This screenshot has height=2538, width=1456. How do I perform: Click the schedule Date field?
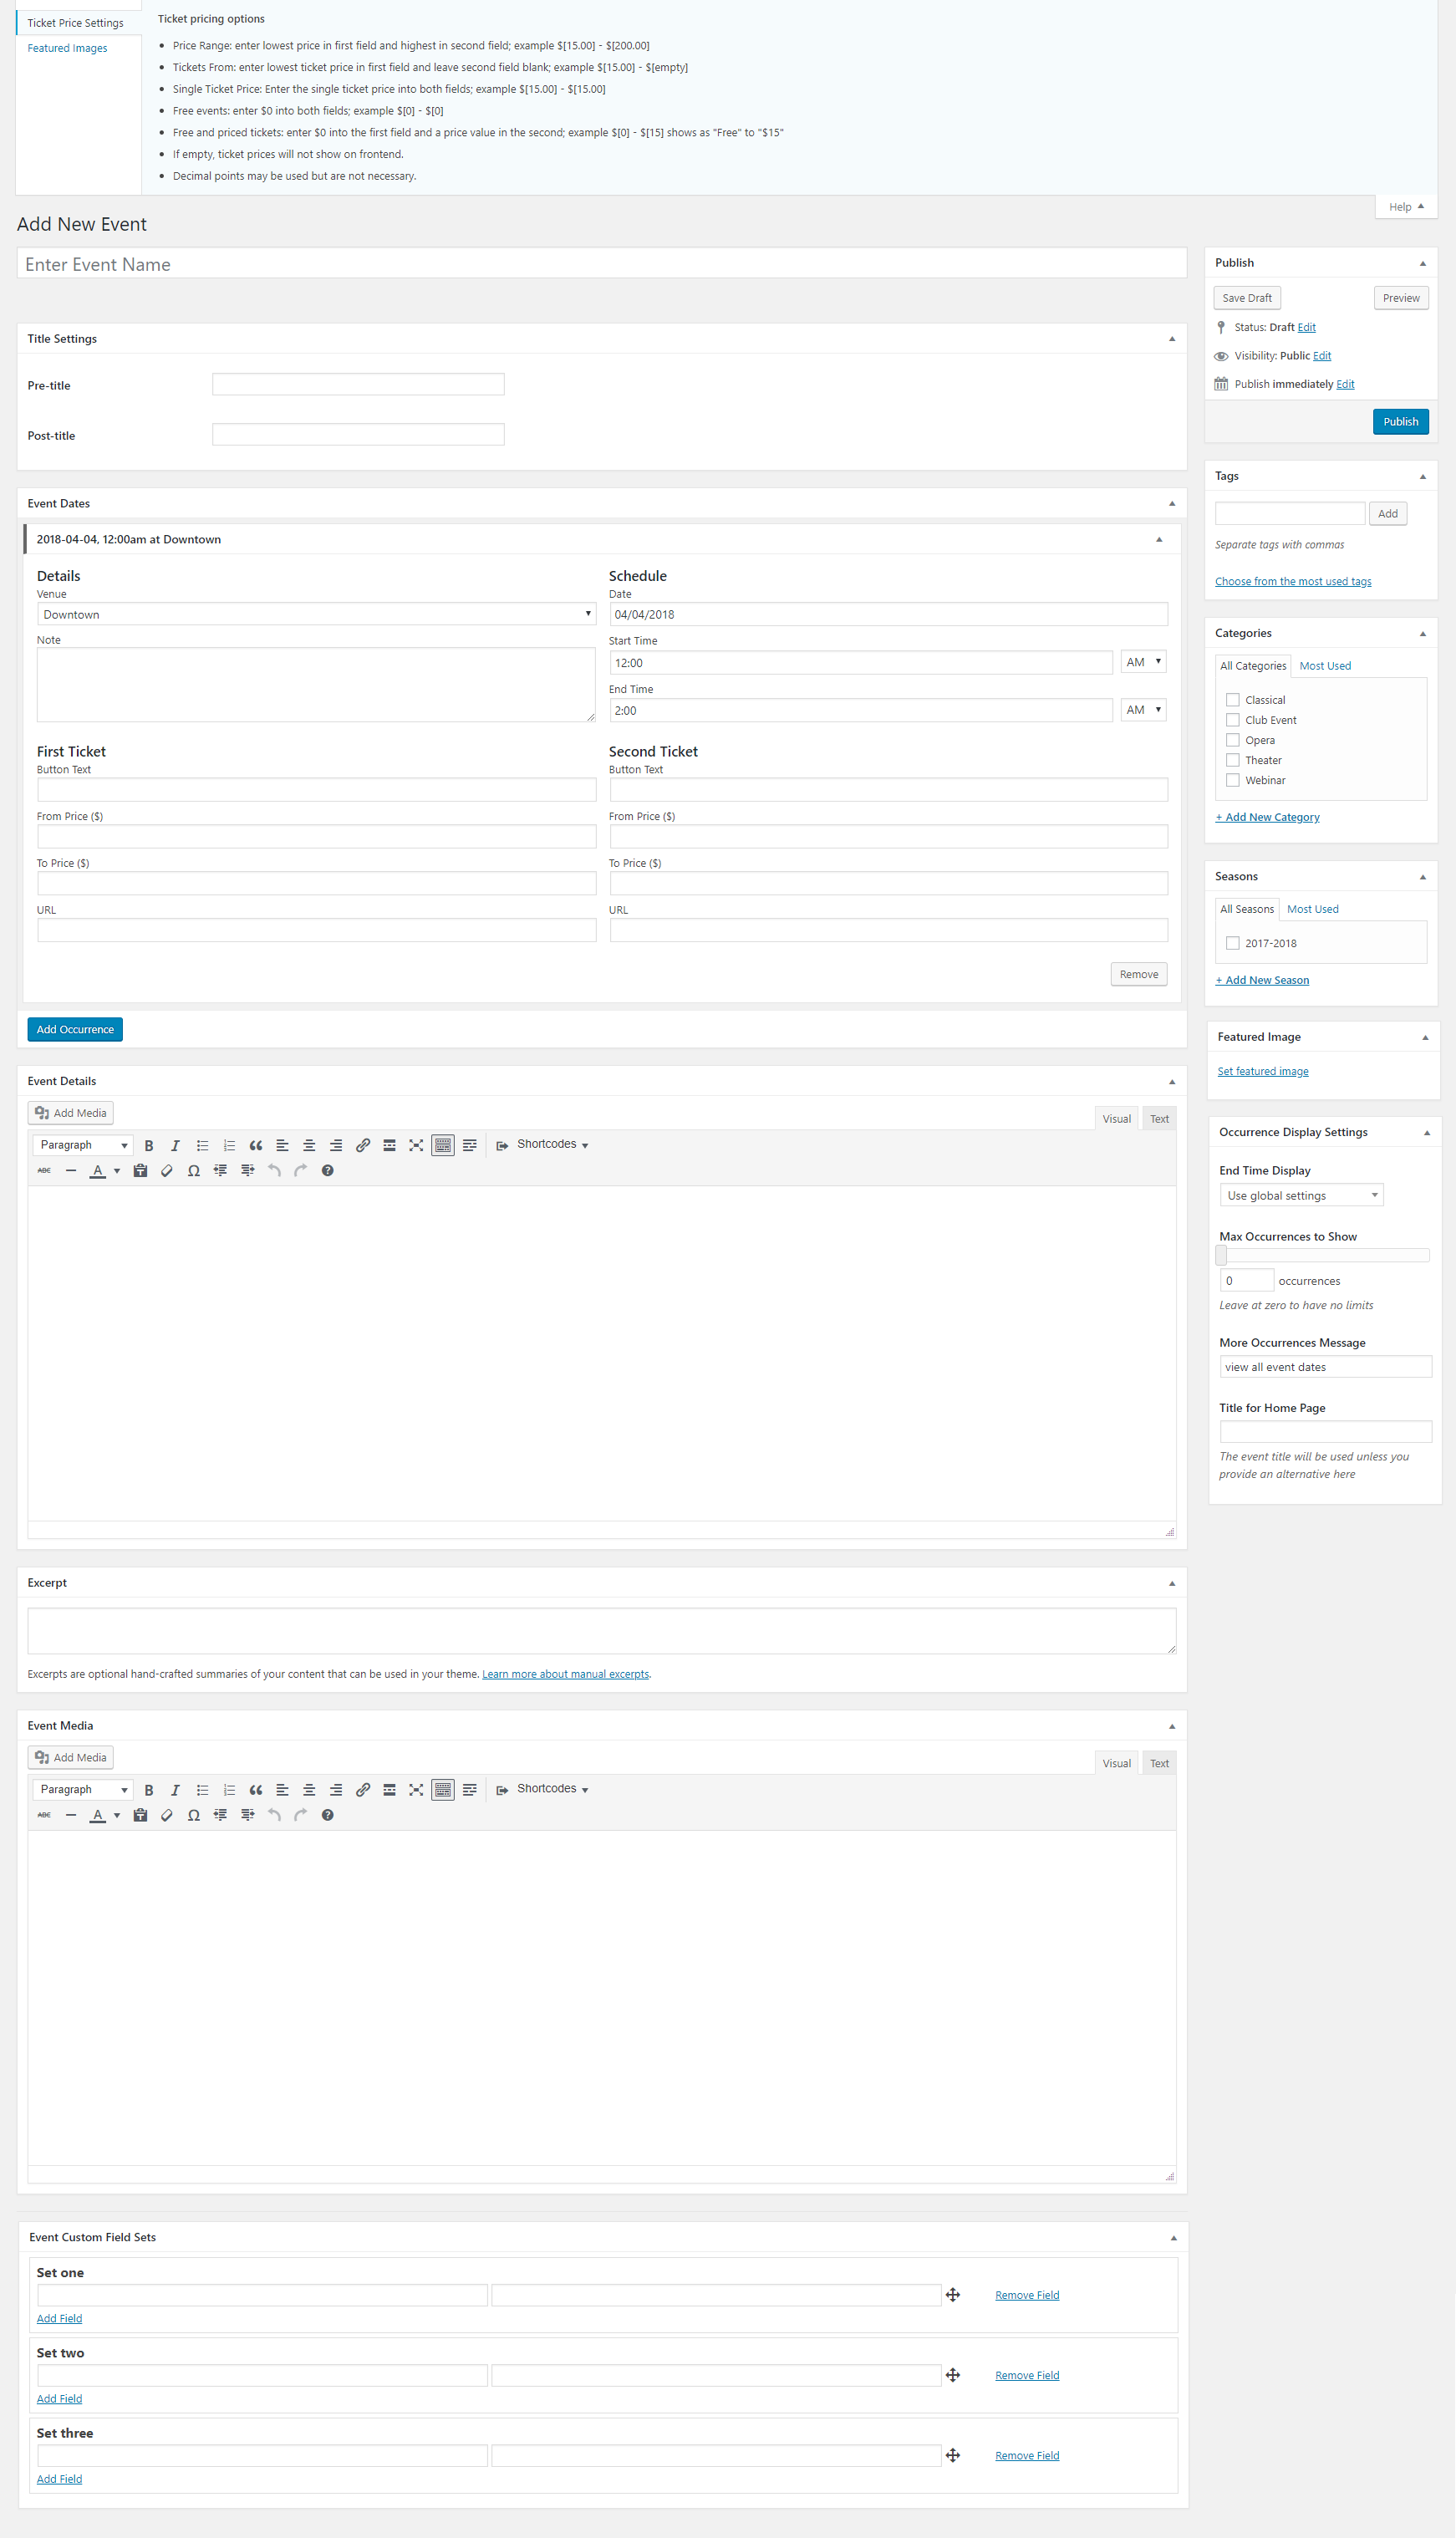tap(888, 614)
